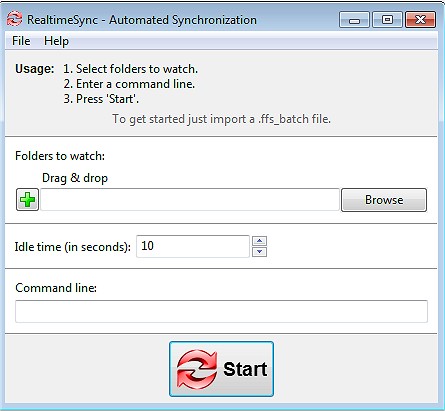Close the RealtimeSync window
This screenshot has width=445, height=411.
point(420,20)
